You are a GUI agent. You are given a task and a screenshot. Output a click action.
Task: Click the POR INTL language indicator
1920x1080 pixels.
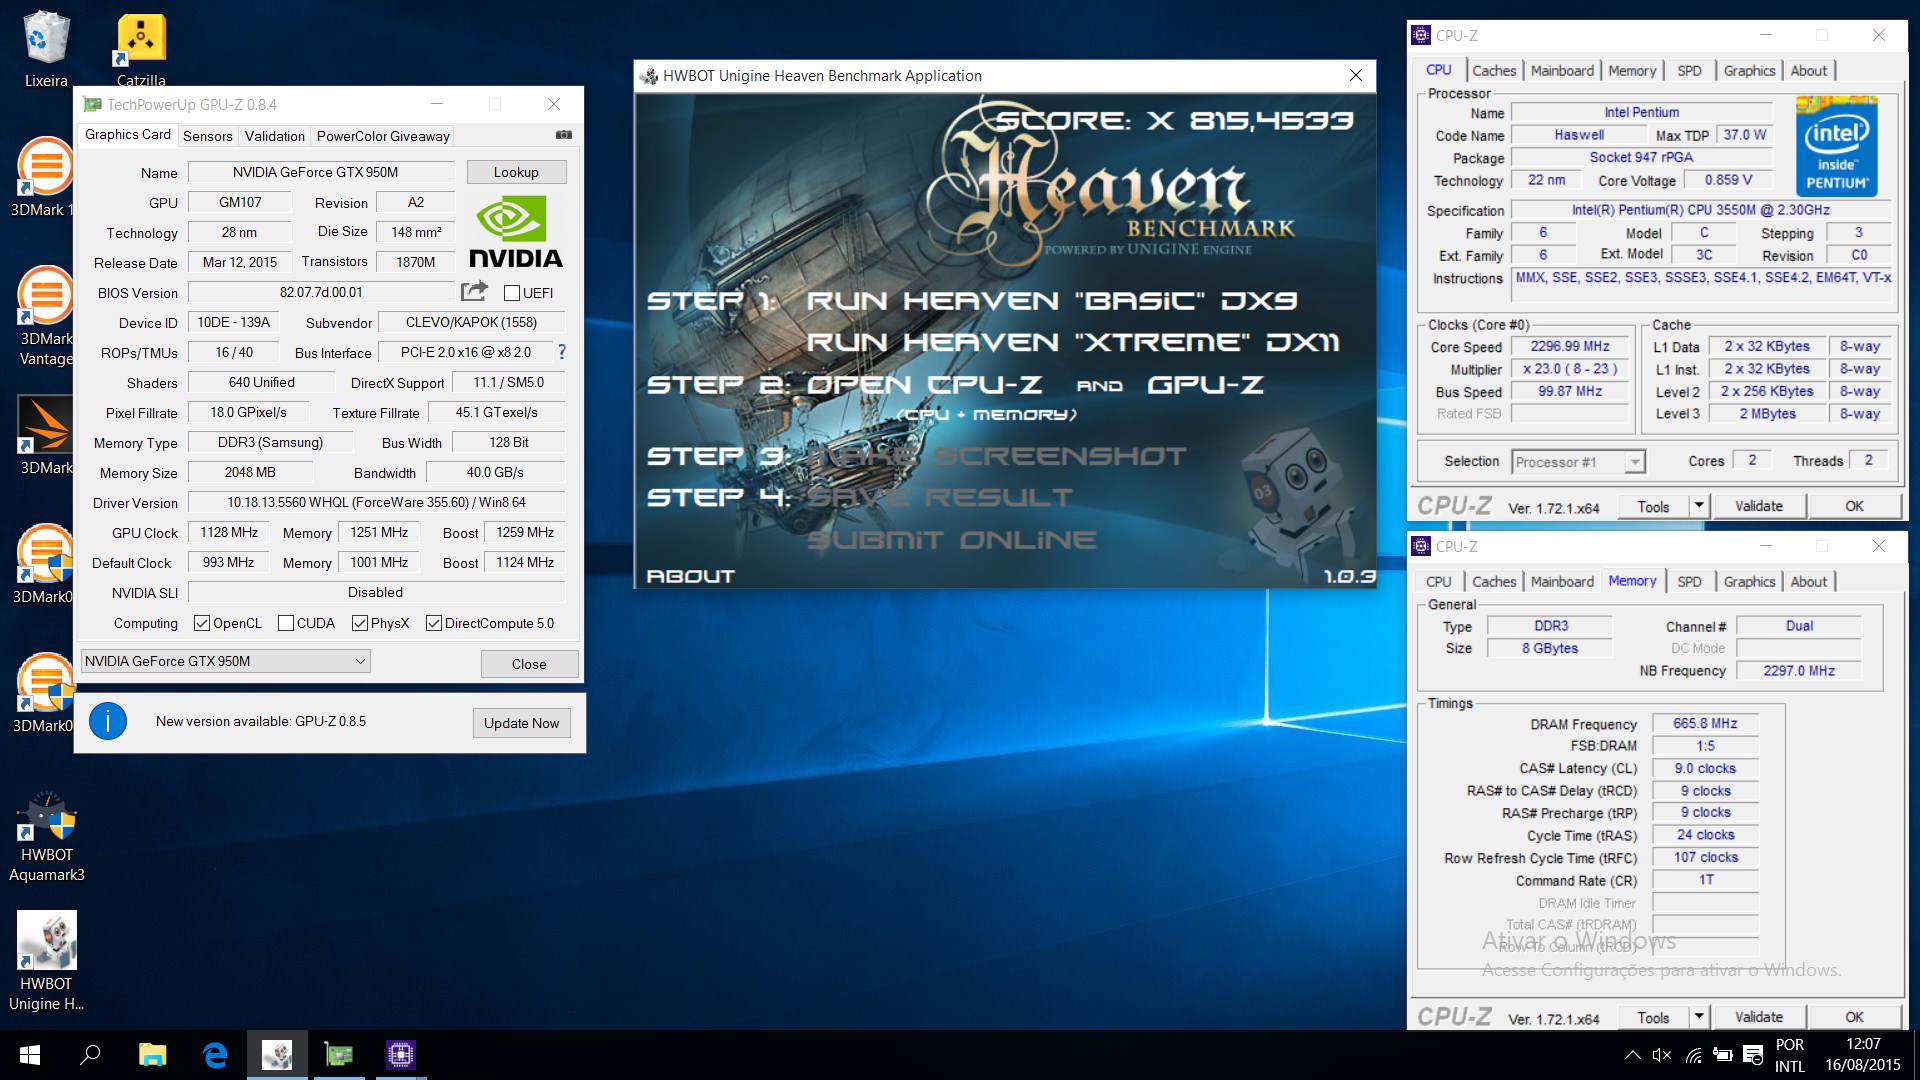(1790, 1055)
